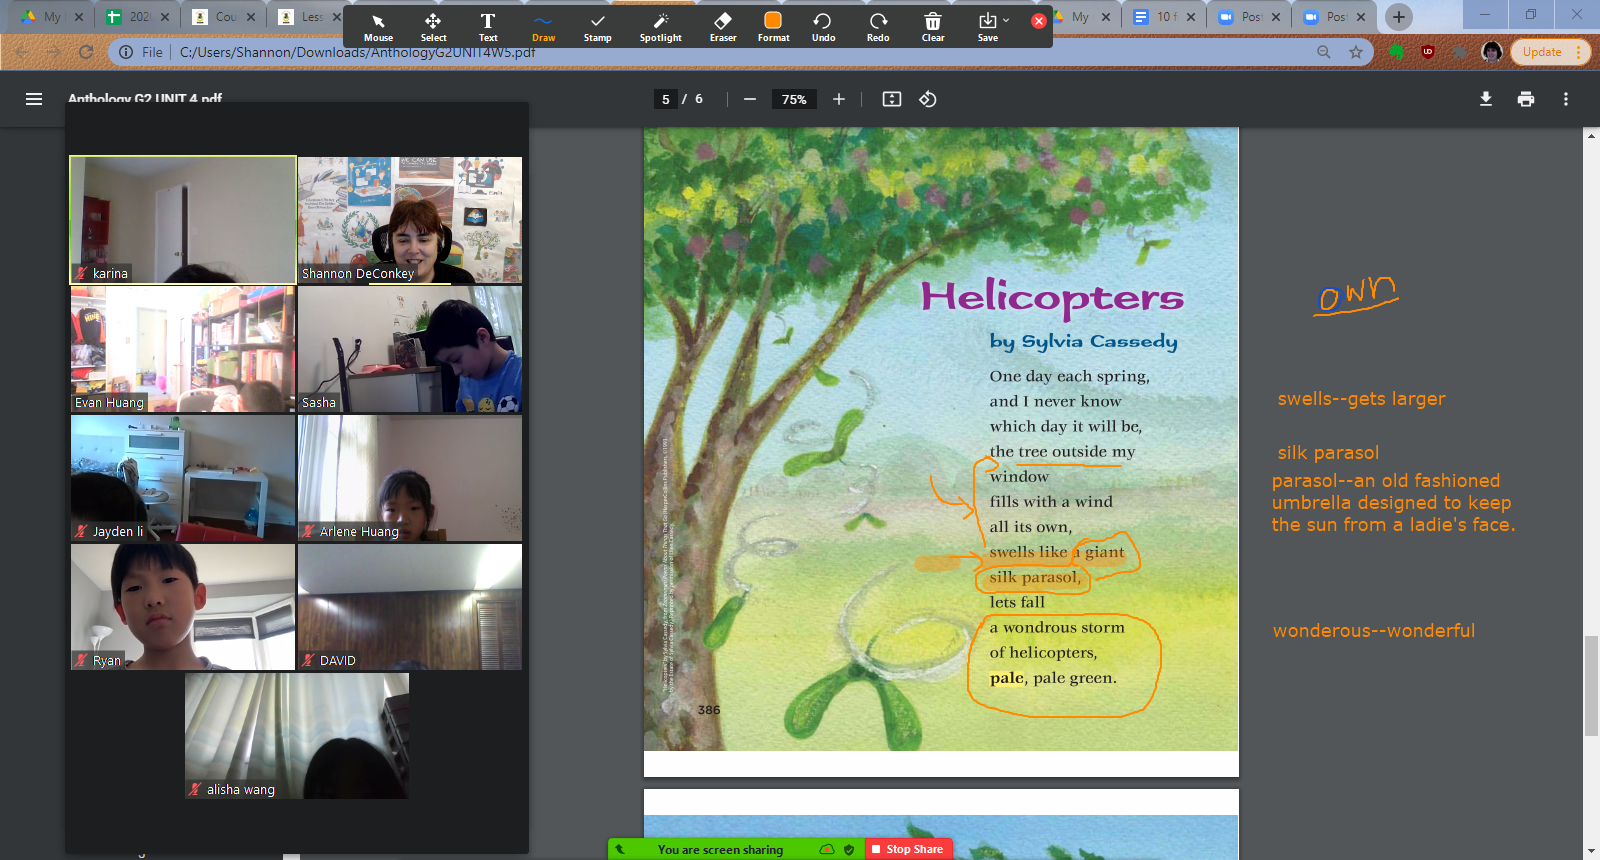1600x860 pixels.
Task: Undo the last annotation
Action: [823, 27]
